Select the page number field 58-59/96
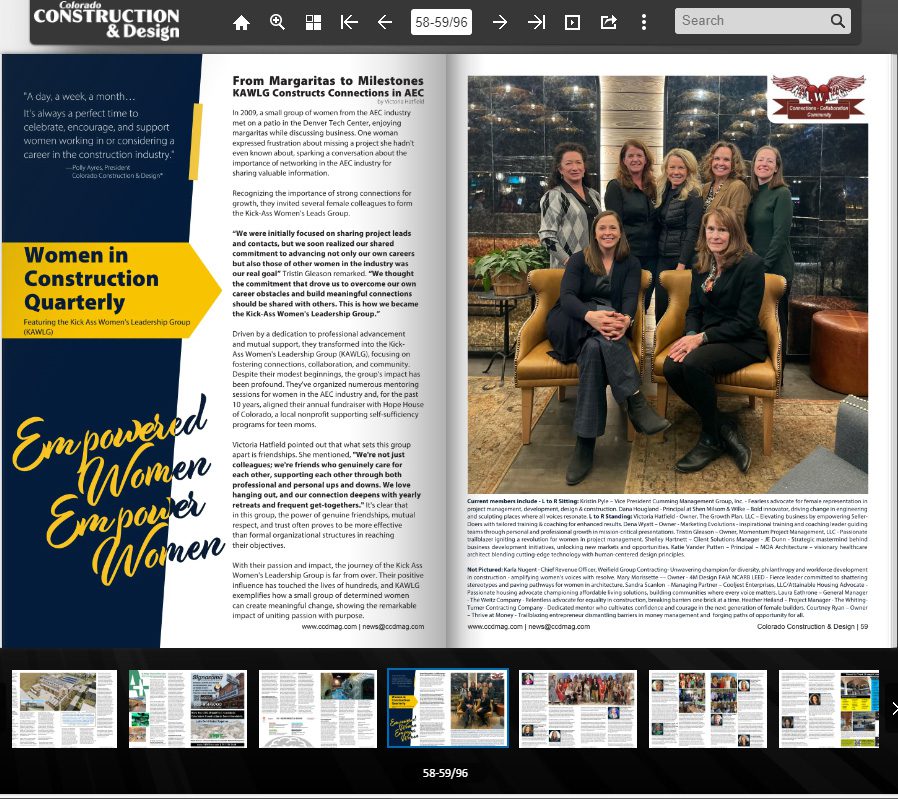This screenshot has height=799, width=898. 442,22
